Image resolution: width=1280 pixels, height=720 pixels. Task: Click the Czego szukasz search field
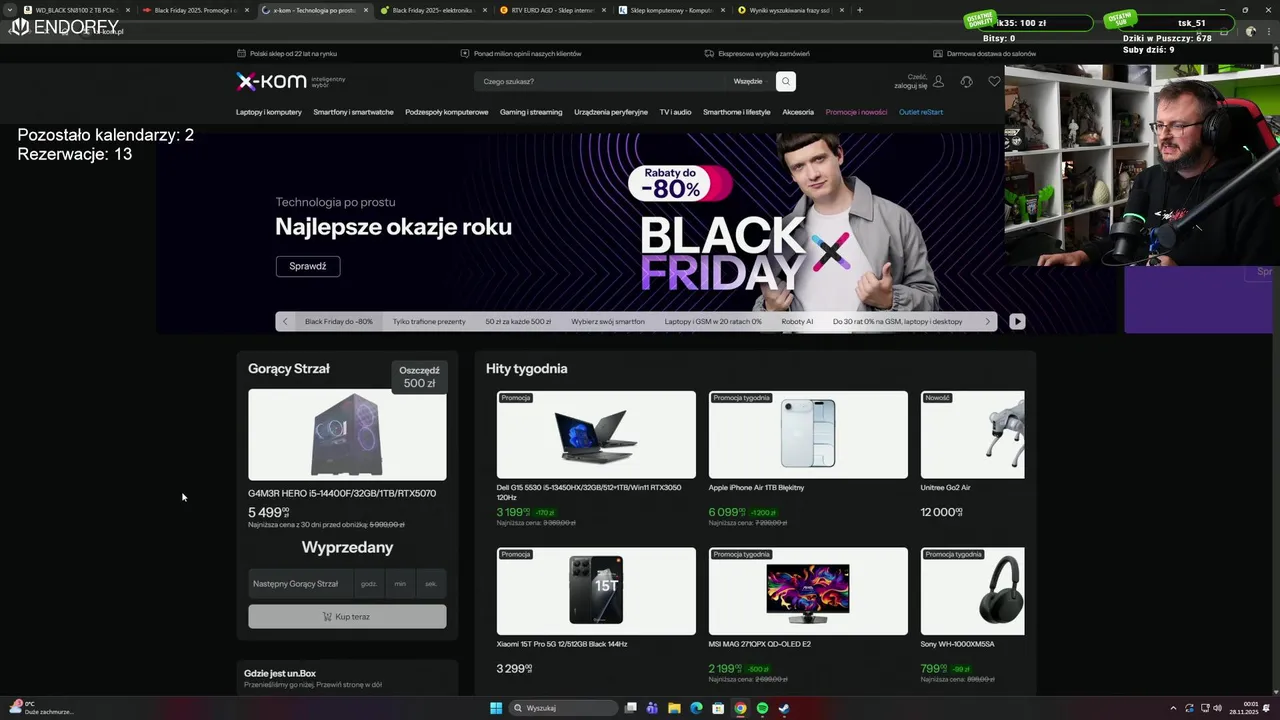600,81
